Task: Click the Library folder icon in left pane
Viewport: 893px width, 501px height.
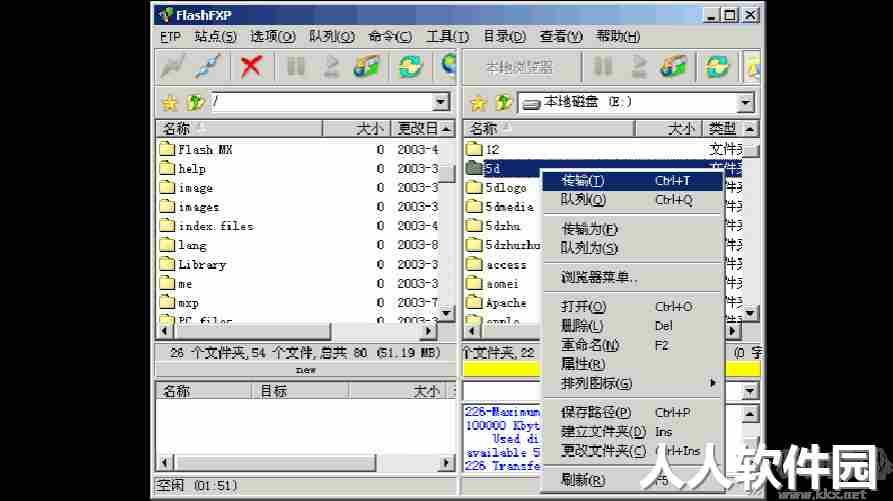Action: tap(167, 264)
